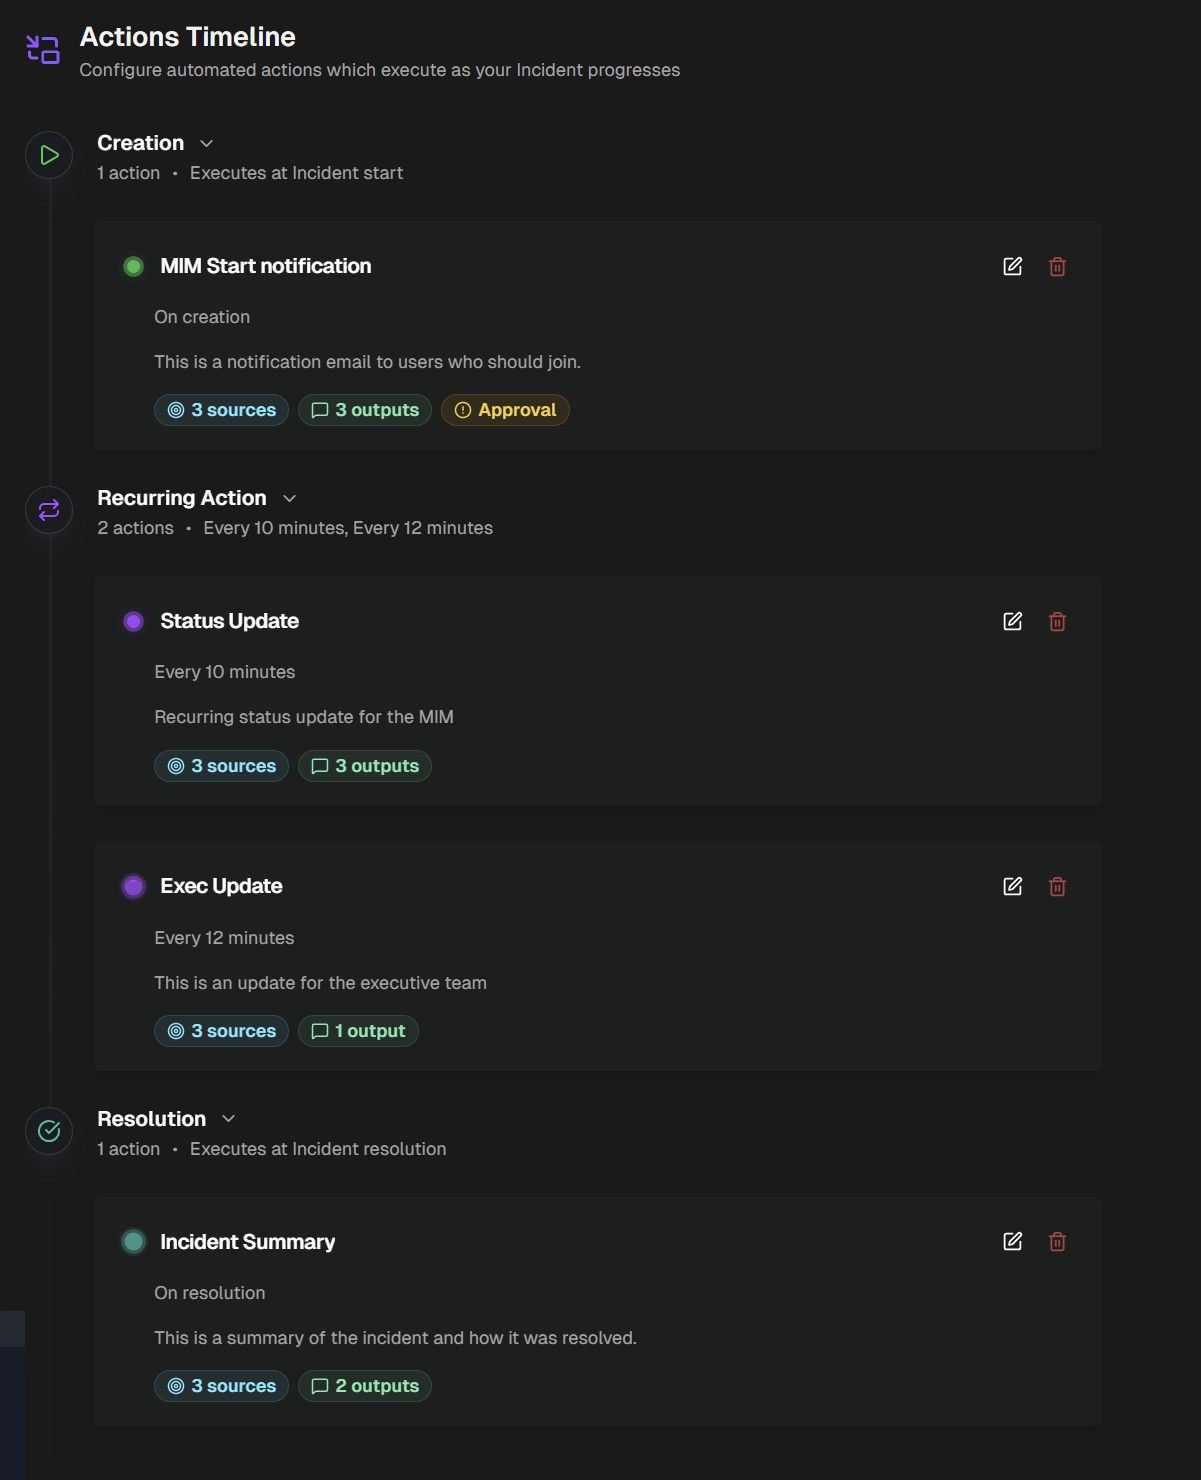Viewport: 1201px width, 1480px height.
Task: Delete the Status Update action
Action: (x=1057, y=621)
